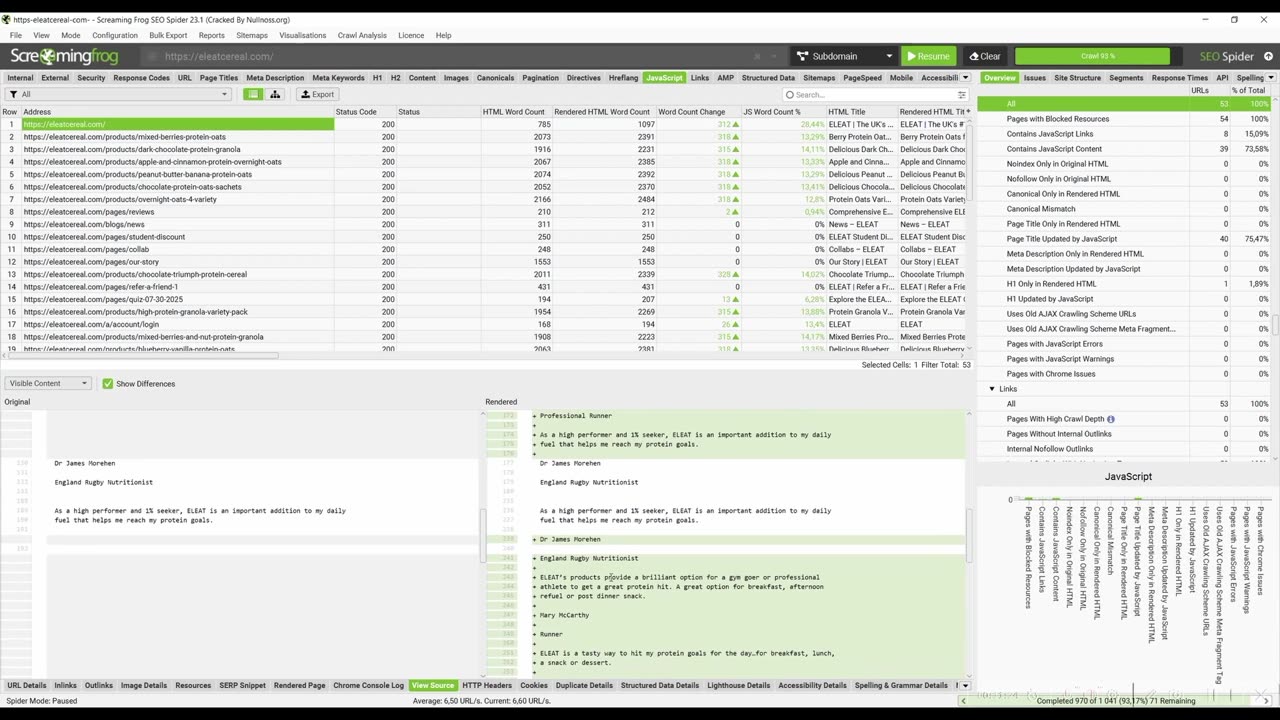The height and width of the screenshot is (720, 1280).
Task: Clear the URL bar with X icon
Action: 757,56
